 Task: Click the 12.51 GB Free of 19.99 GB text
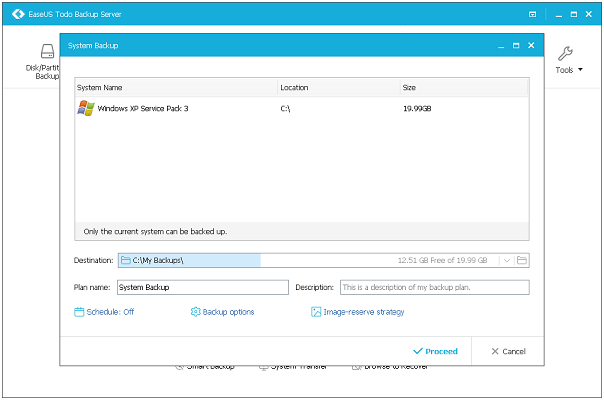442,261
